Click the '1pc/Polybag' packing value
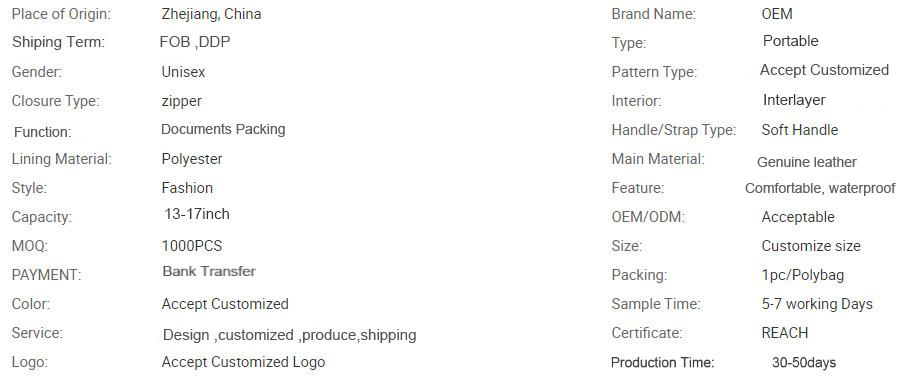Screen dimensions: 904x380 [803, 275]
